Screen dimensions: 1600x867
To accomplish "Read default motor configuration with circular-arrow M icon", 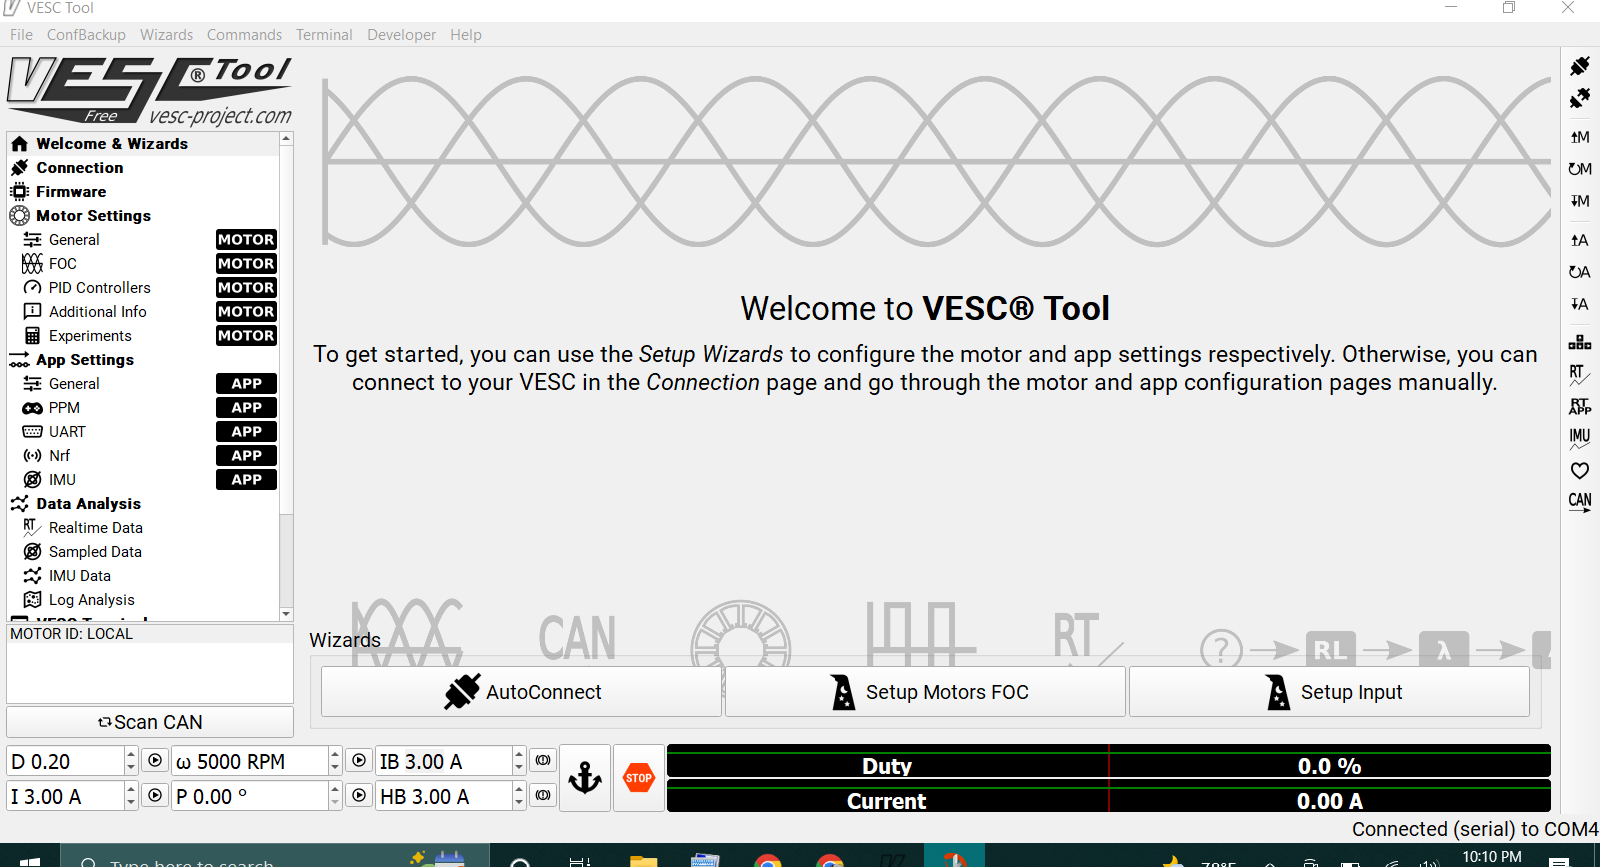I will [x=1580, y=169].
